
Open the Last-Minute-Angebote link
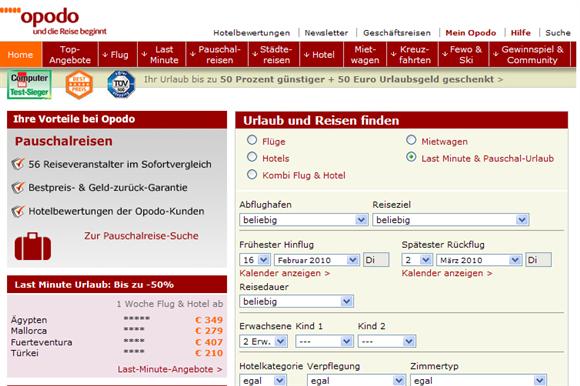point(170,369)
